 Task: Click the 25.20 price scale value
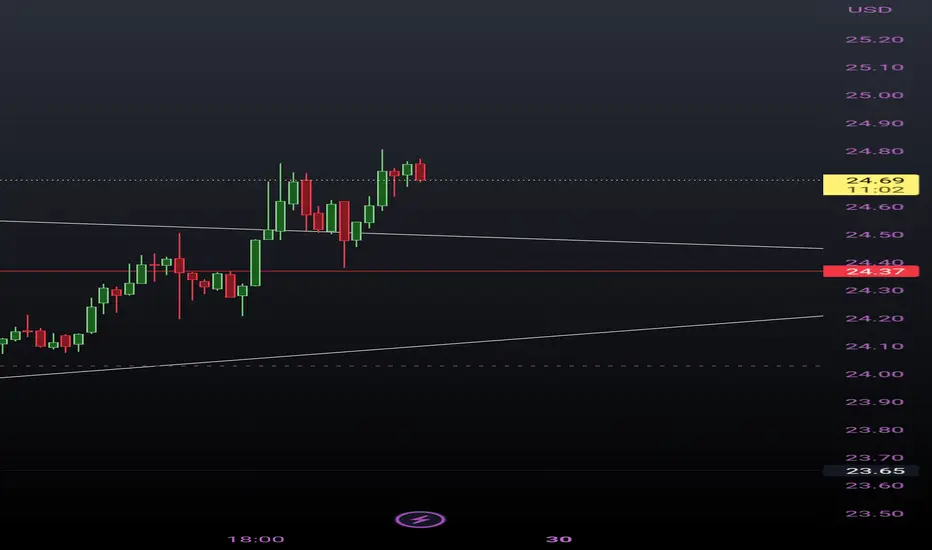click(874, 40)
